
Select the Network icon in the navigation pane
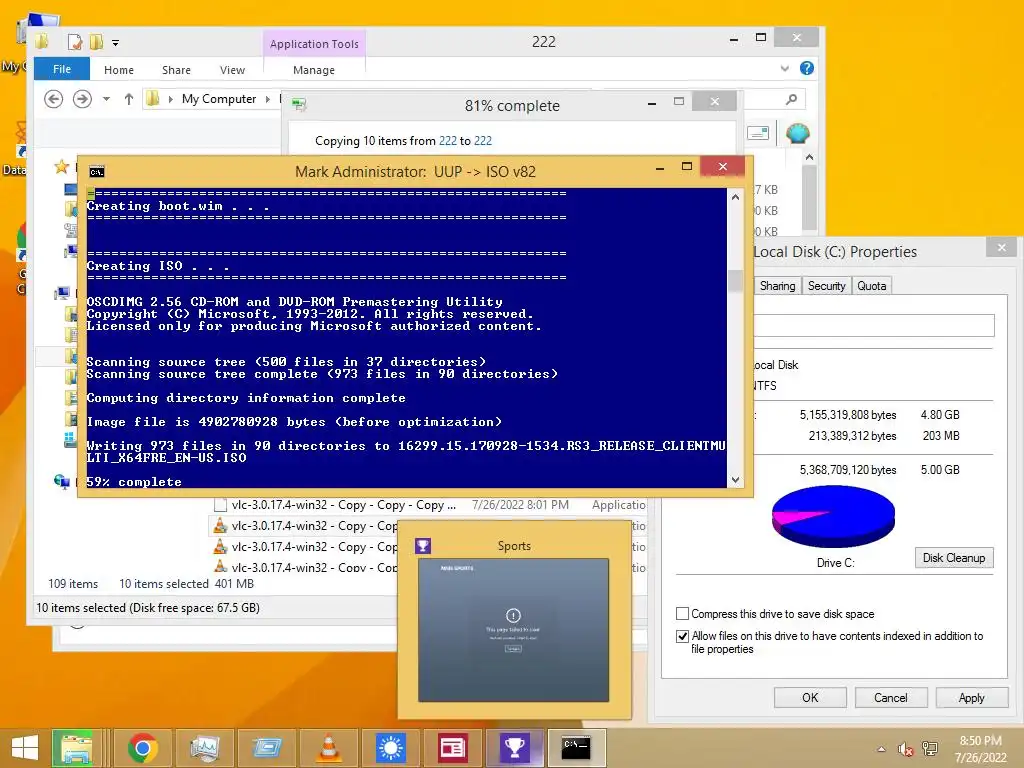(x=62, y=482)
